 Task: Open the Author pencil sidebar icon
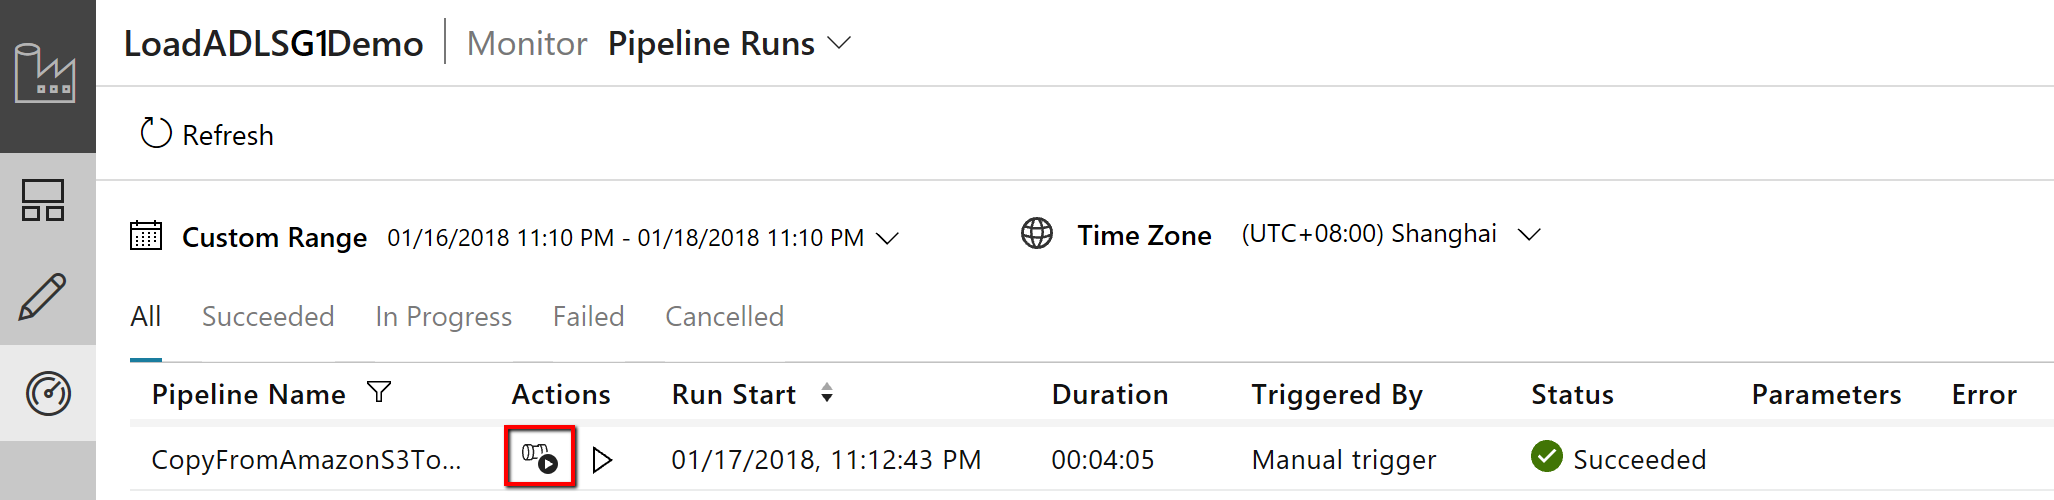[x=43, y=297]
